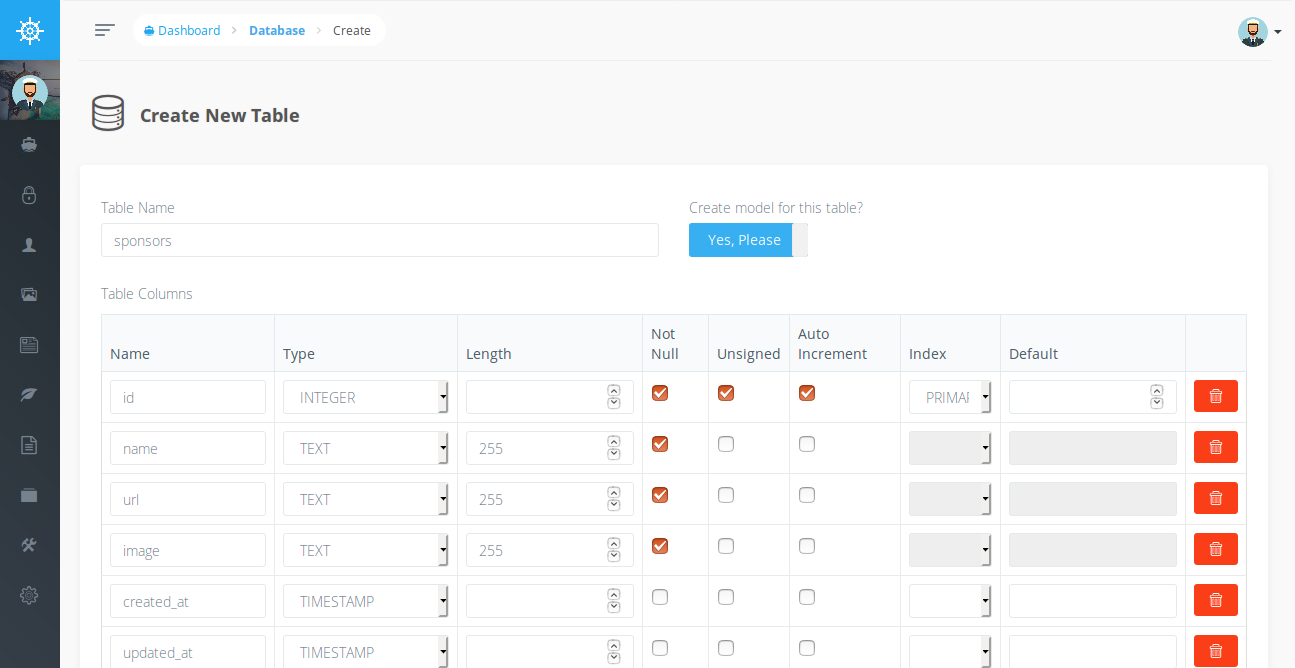This screenshot has height=668, width=1295.
Task: Go to Database breadcrumb
Action: tap(277, 30)
